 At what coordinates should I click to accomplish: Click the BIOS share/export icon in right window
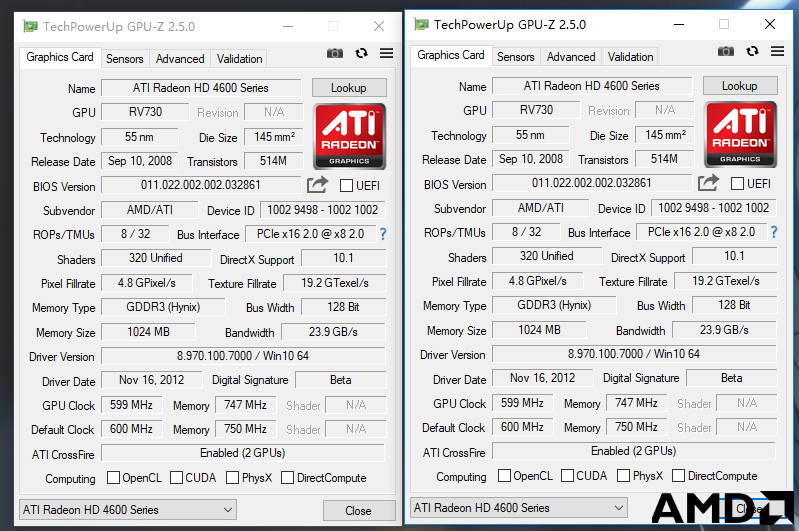coord(708,182)
